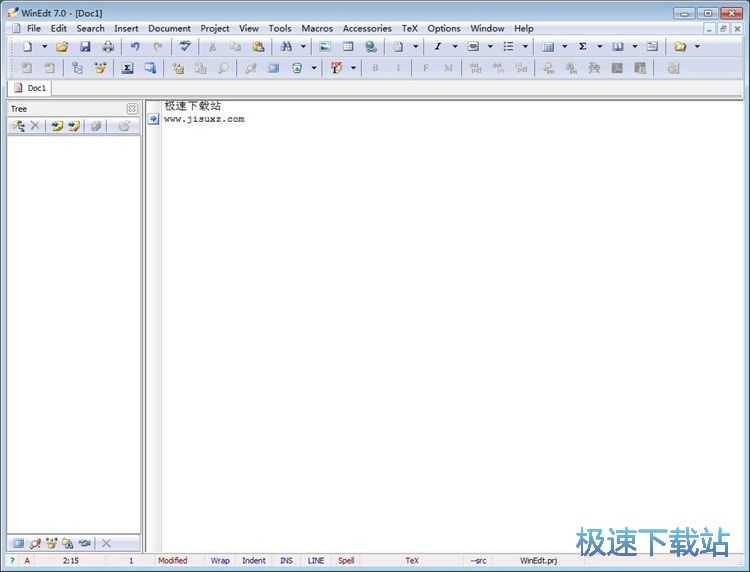
Task: Click the ? help cell in status bar
Action: click(x=12, y=561)
